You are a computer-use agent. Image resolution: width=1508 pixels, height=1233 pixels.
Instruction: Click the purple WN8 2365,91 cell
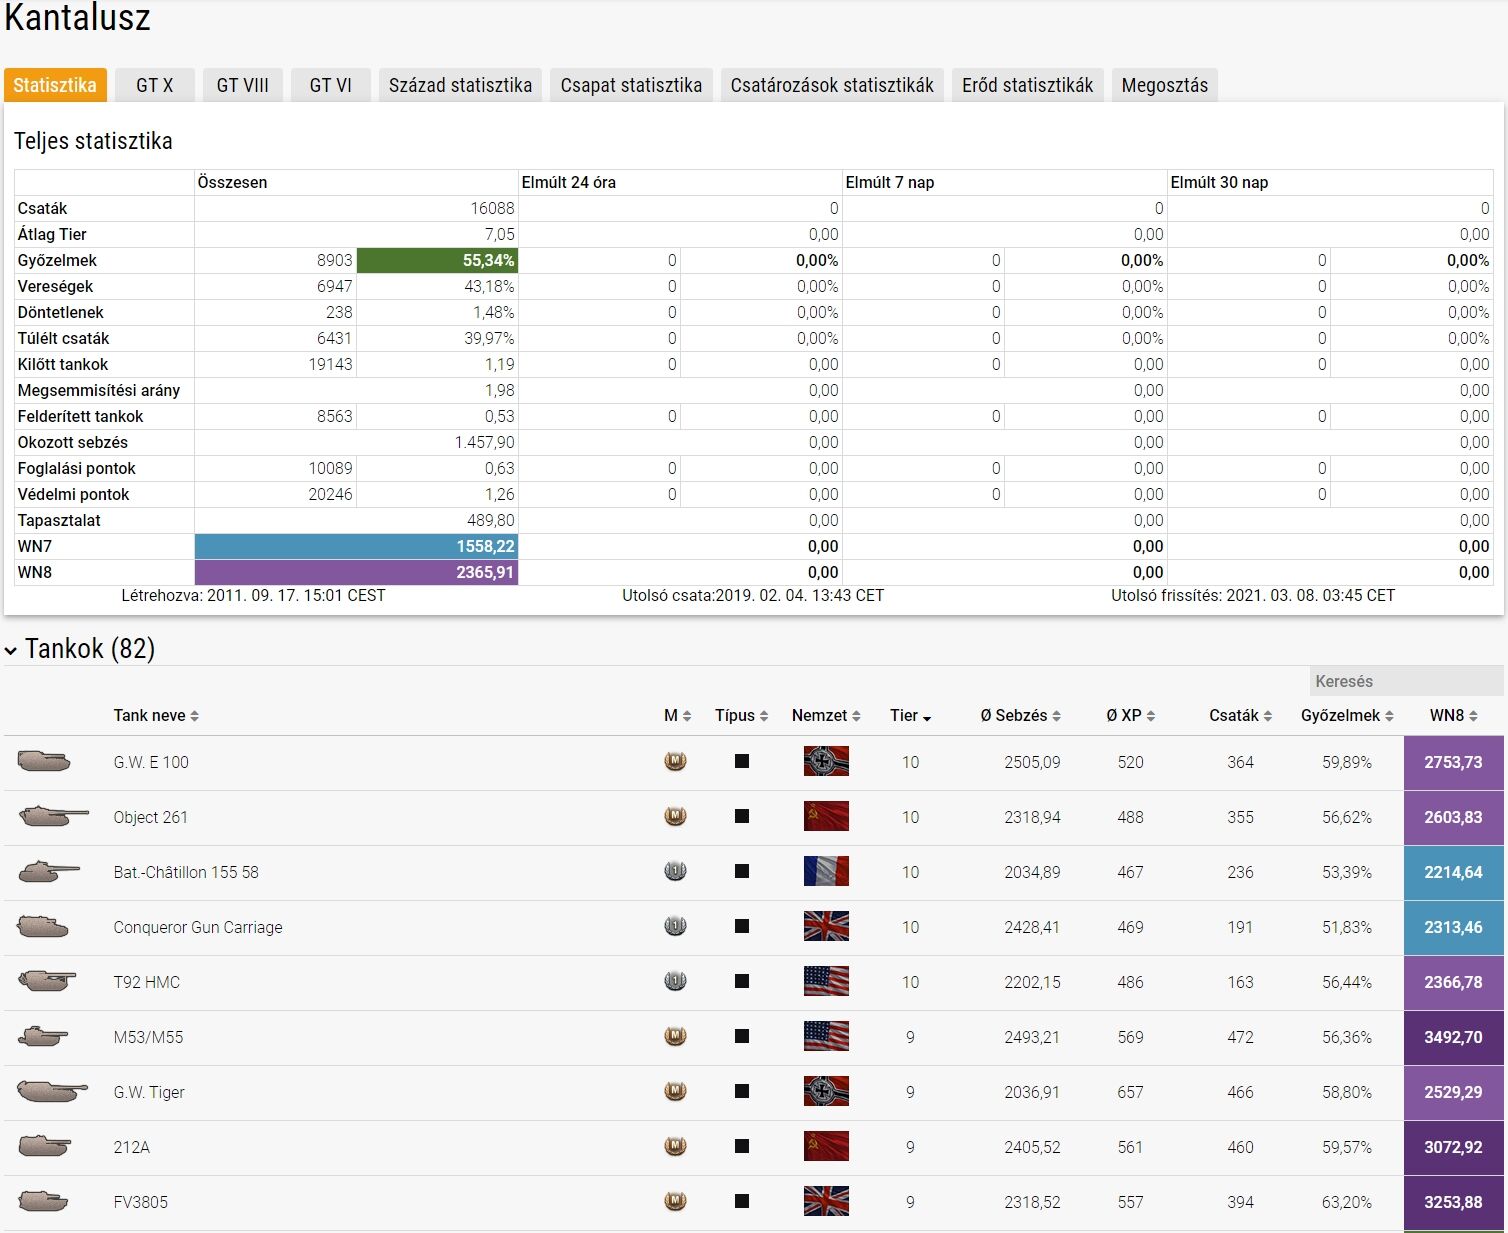[356, 572]
